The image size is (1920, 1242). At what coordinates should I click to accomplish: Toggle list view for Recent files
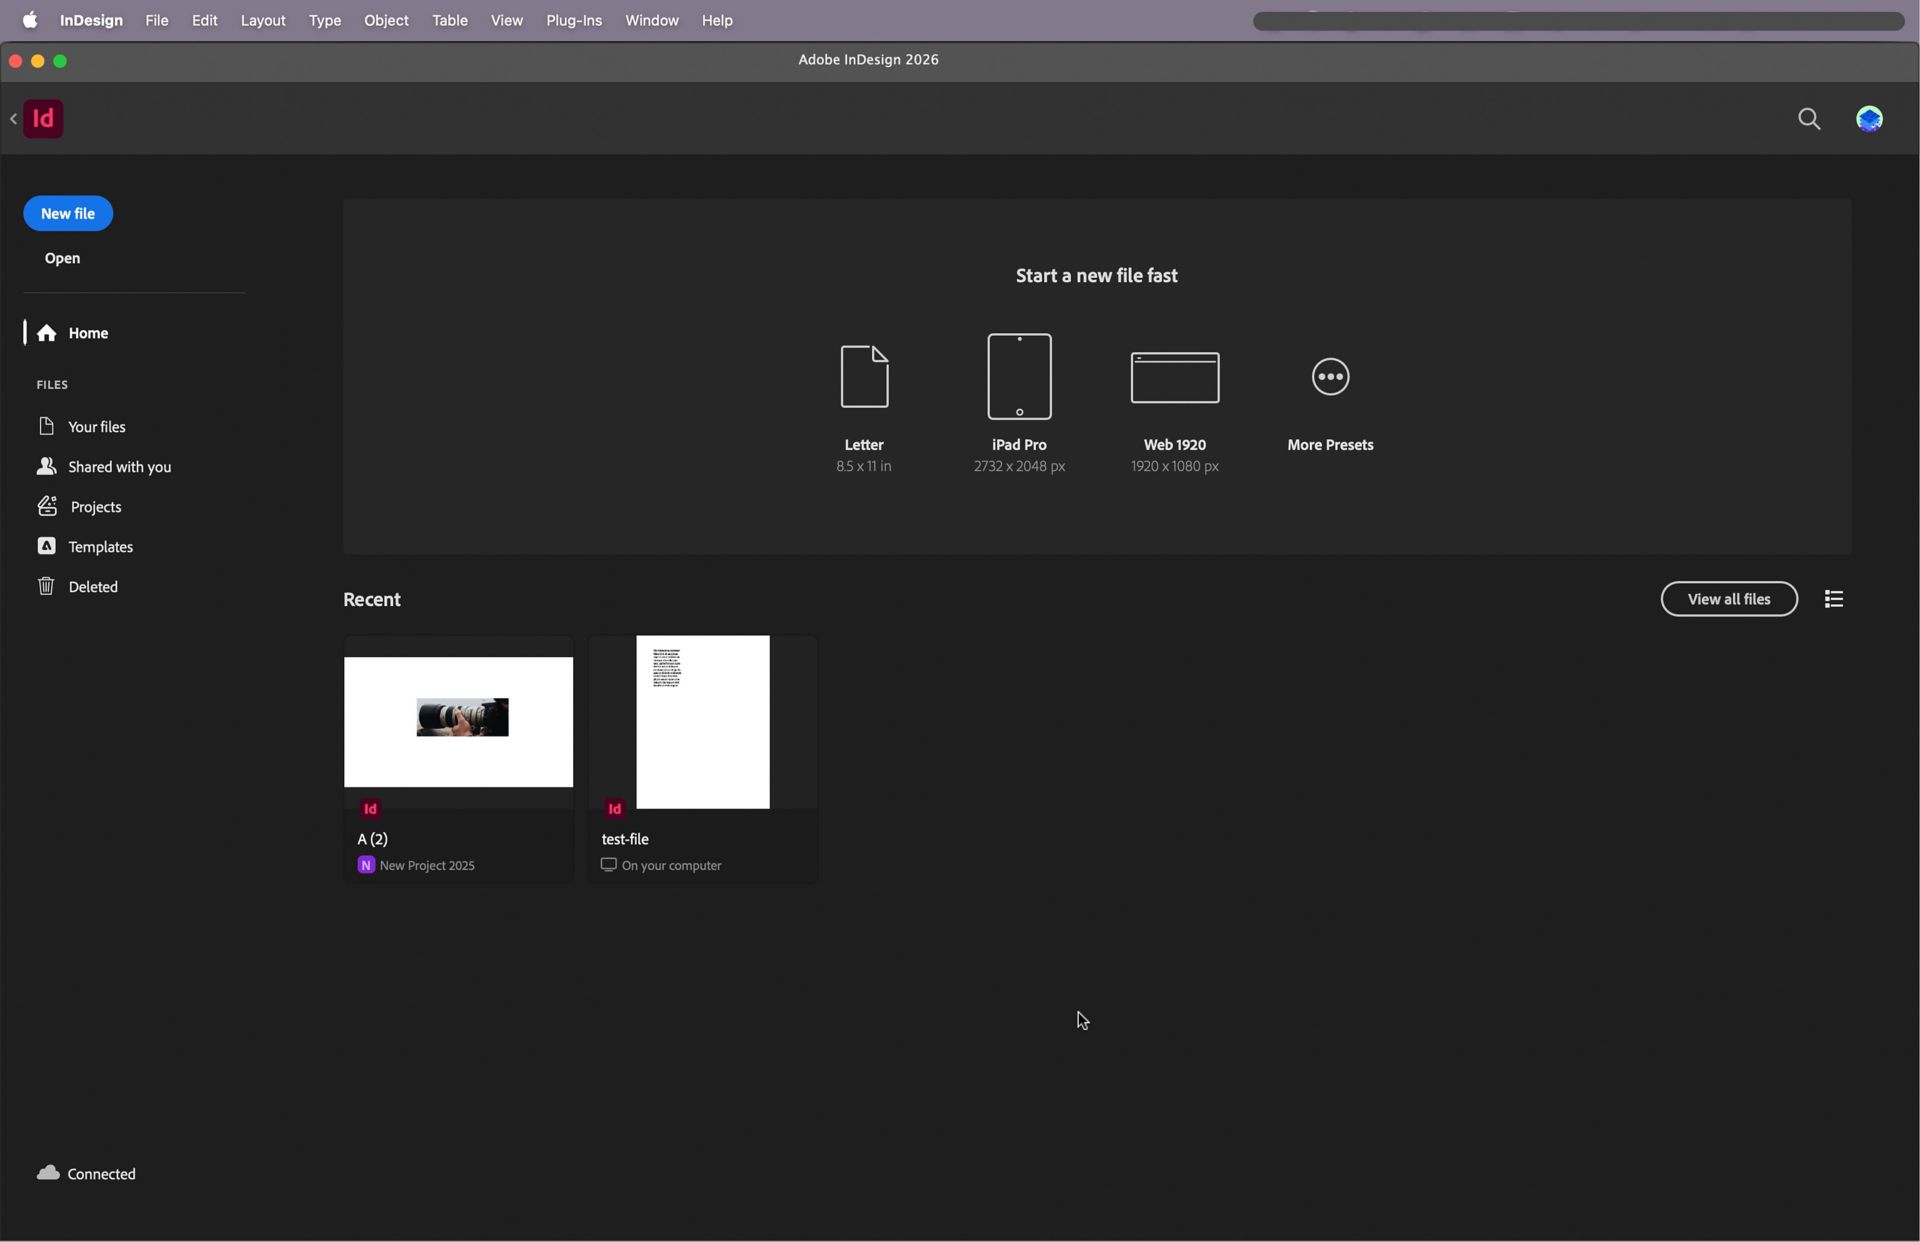coord(1833,598)
